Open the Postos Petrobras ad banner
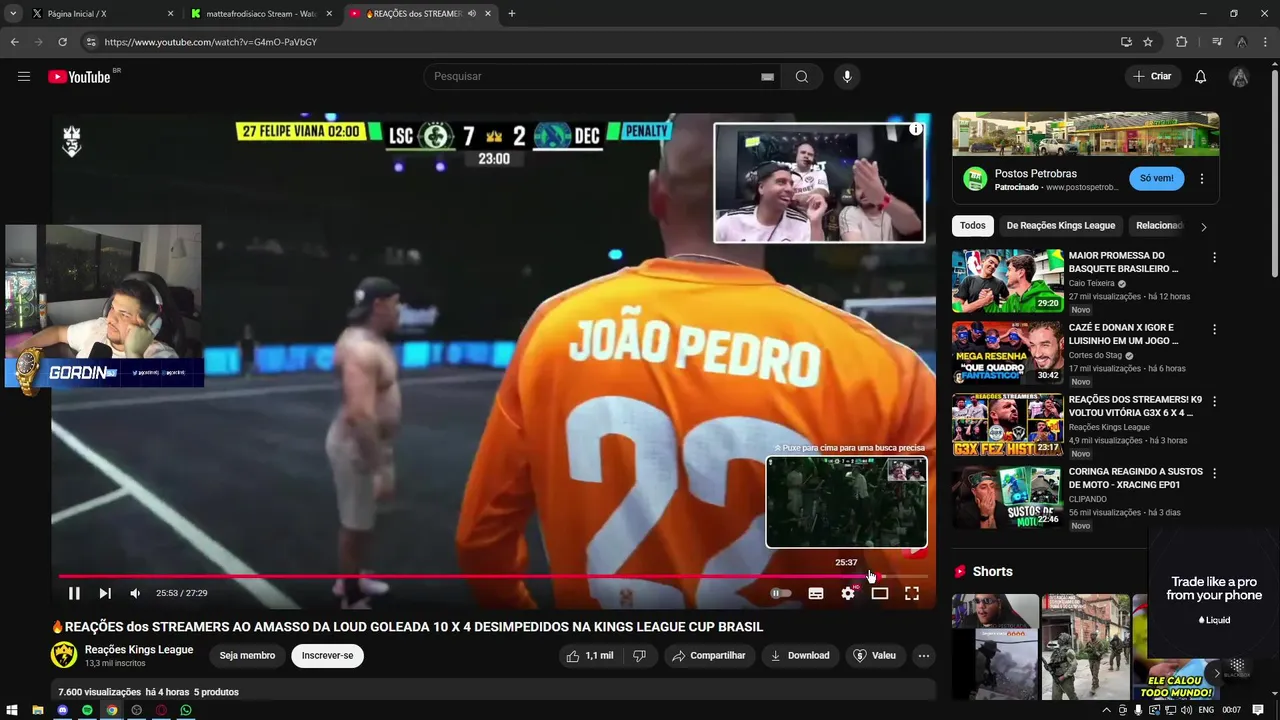Screen dimensions: 1280x720 (x=1086, y=134)
